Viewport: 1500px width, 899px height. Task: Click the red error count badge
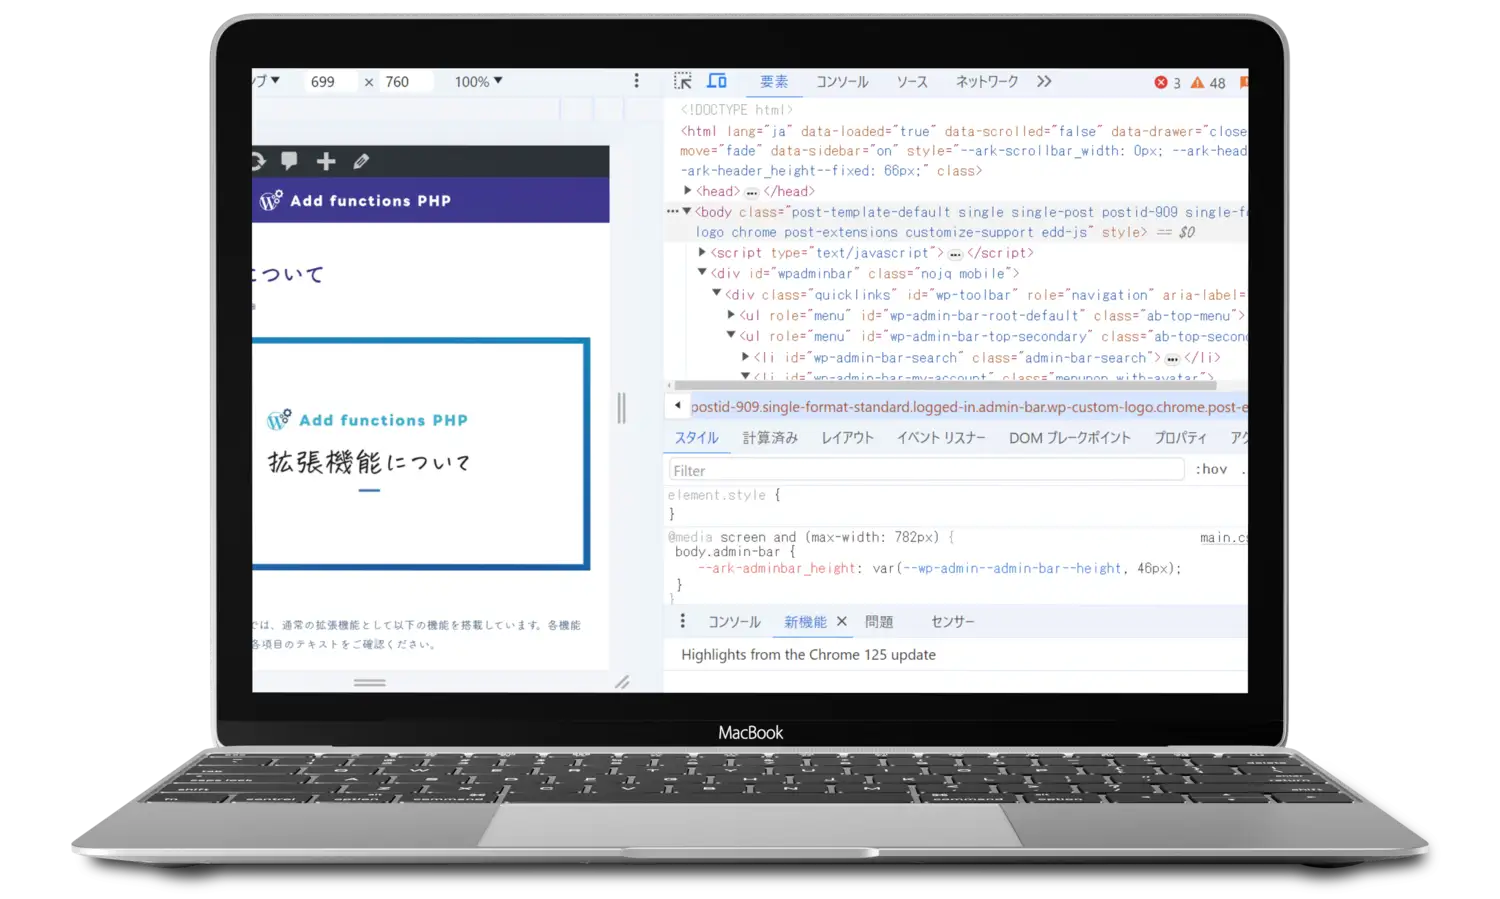click(1167, 83)
